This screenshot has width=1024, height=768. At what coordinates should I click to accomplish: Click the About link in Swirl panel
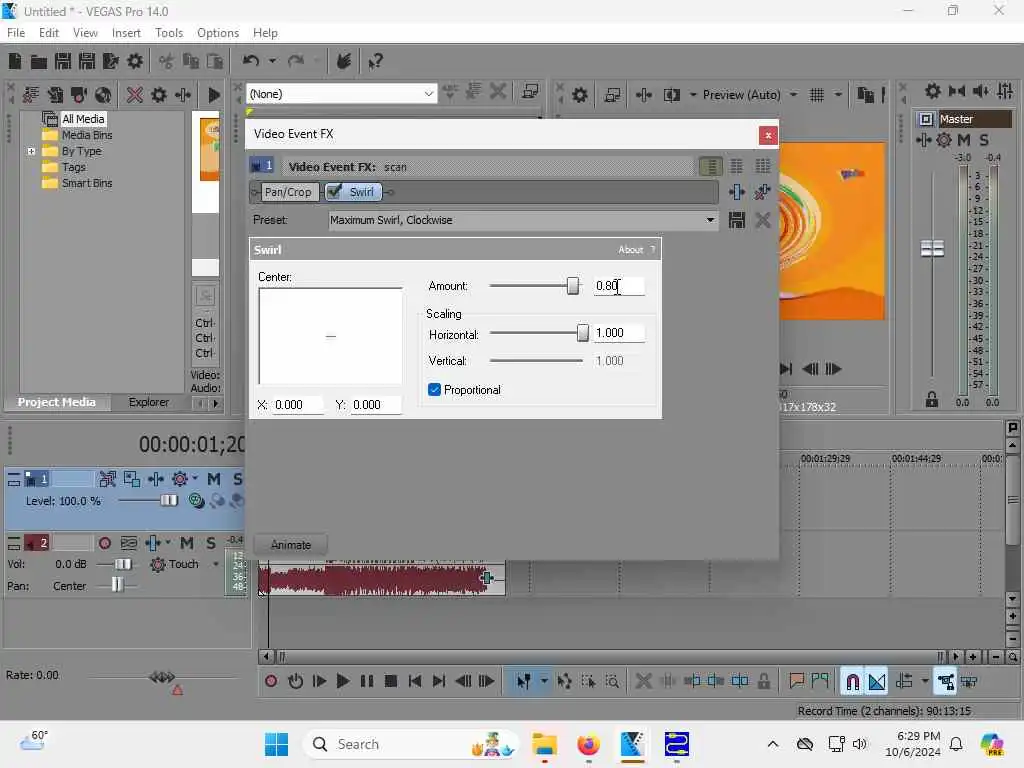(x=630, y=249)
